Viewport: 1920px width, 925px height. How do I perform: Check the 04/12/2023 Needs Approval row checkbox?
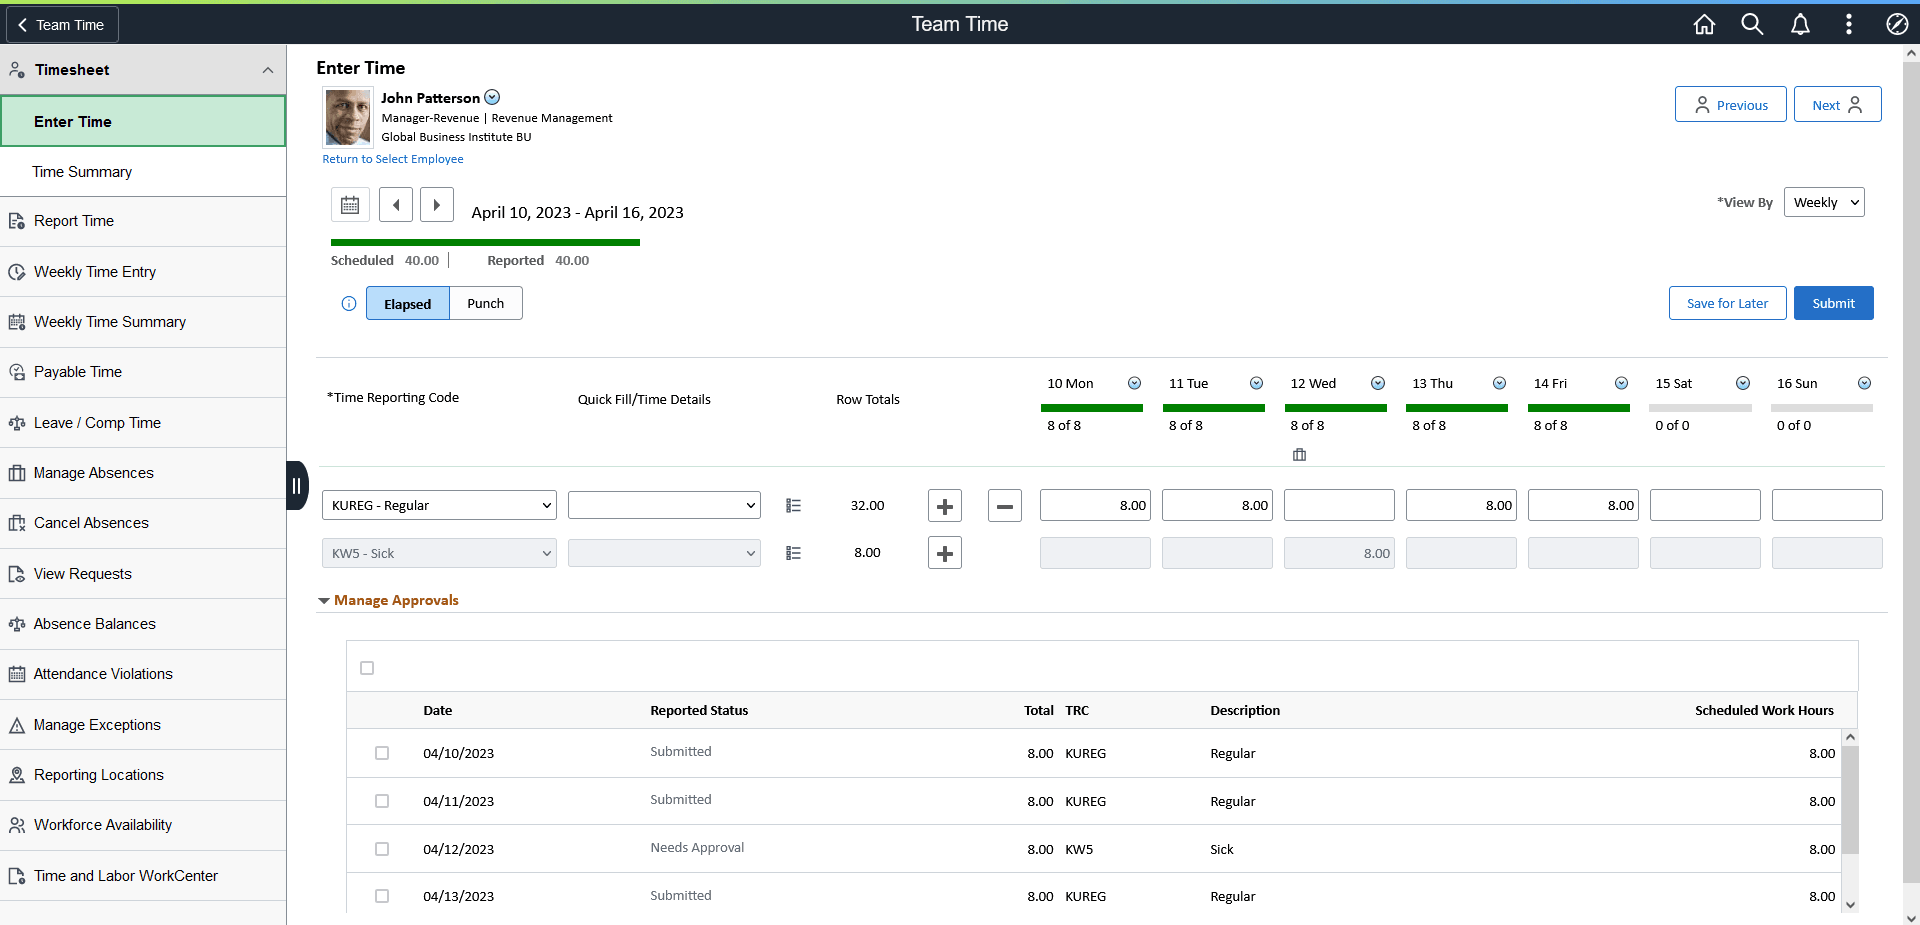coord(381,849)
